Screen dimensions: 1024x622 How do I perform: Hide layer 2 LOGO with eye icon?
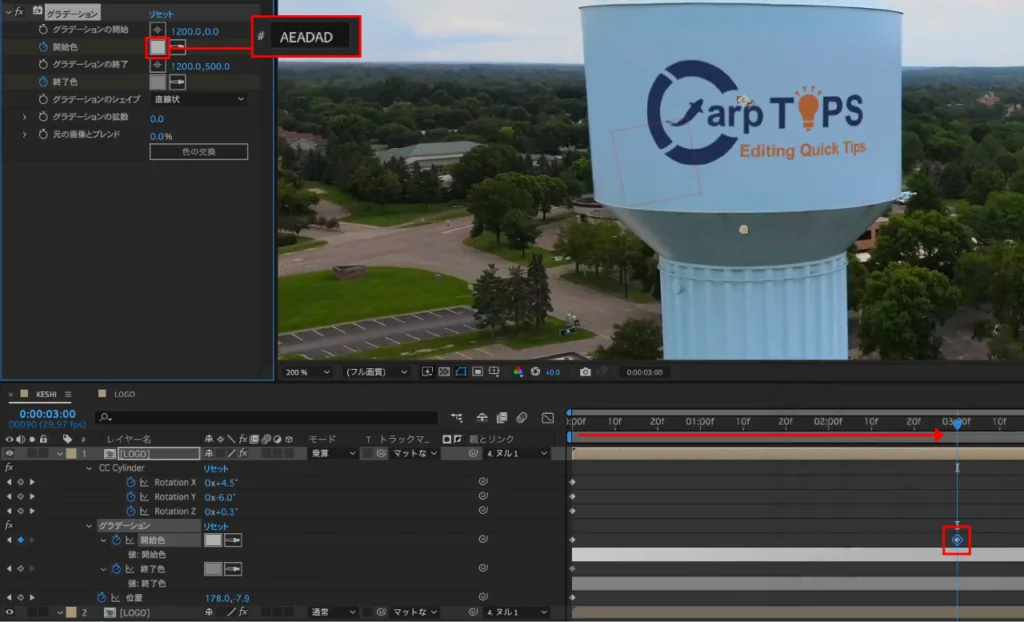click(9, 612)
